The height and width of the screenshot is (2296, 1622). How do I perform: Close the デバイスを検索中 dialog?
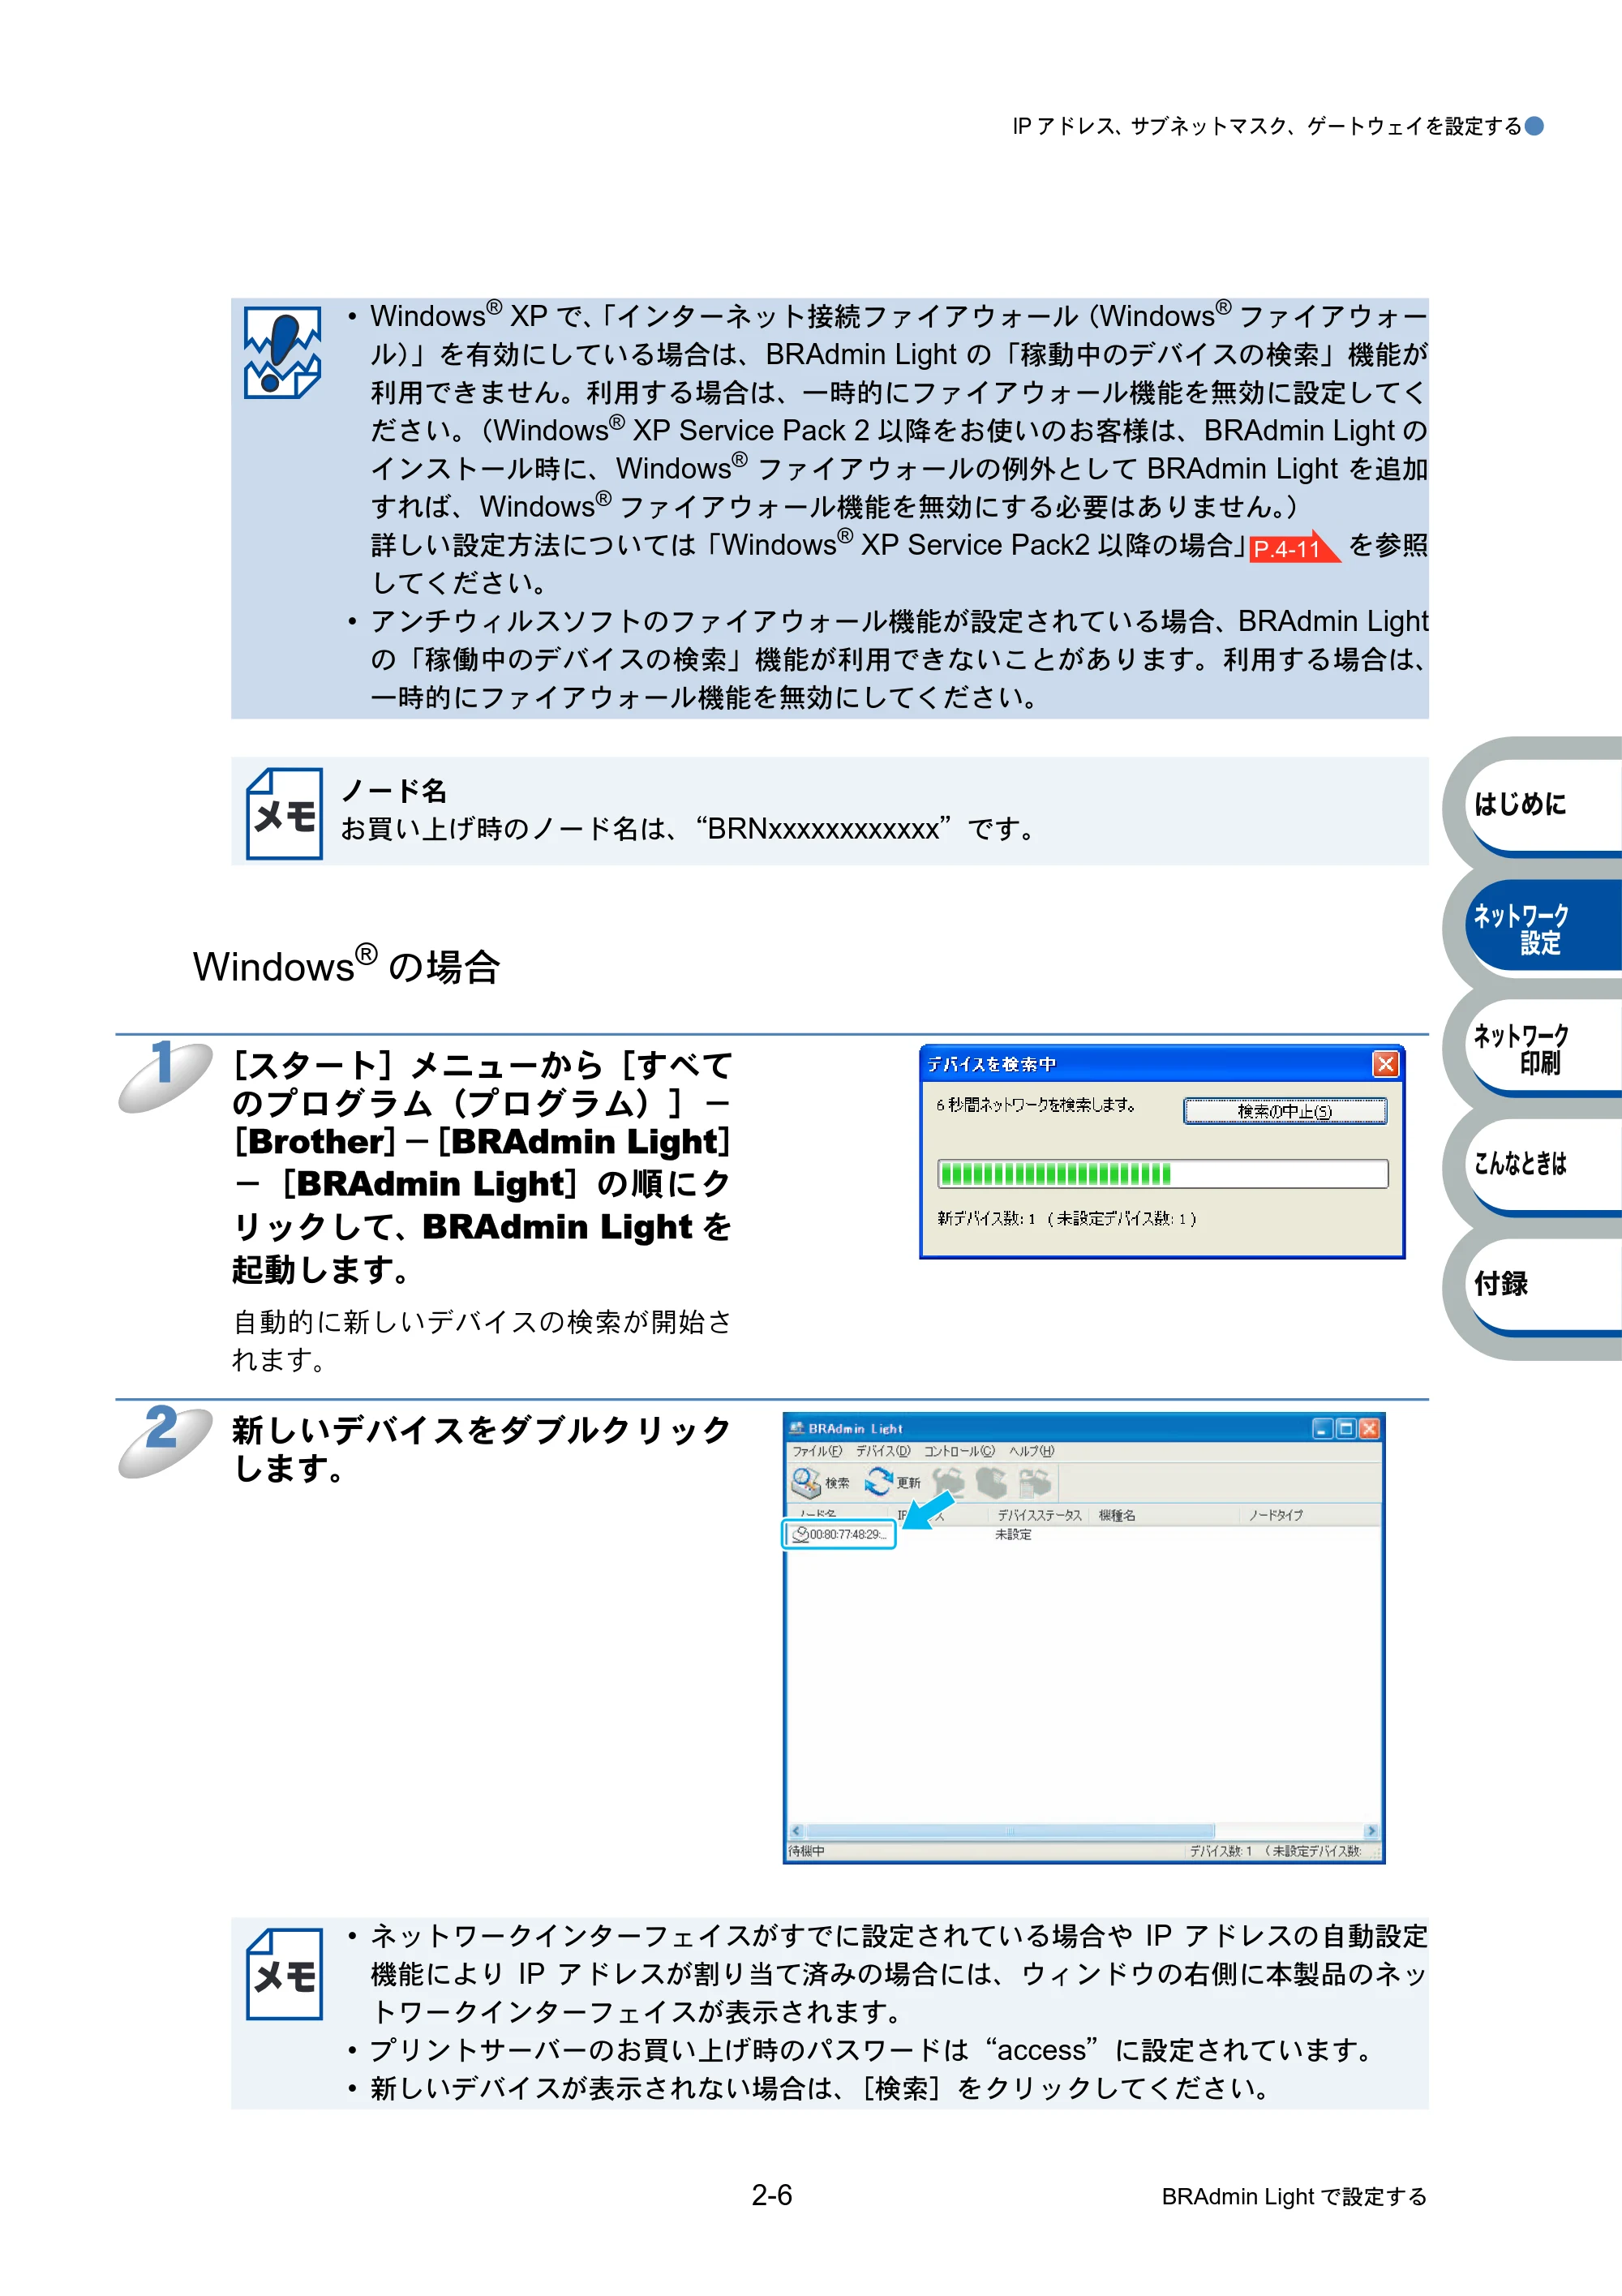click(1385, 1064)
